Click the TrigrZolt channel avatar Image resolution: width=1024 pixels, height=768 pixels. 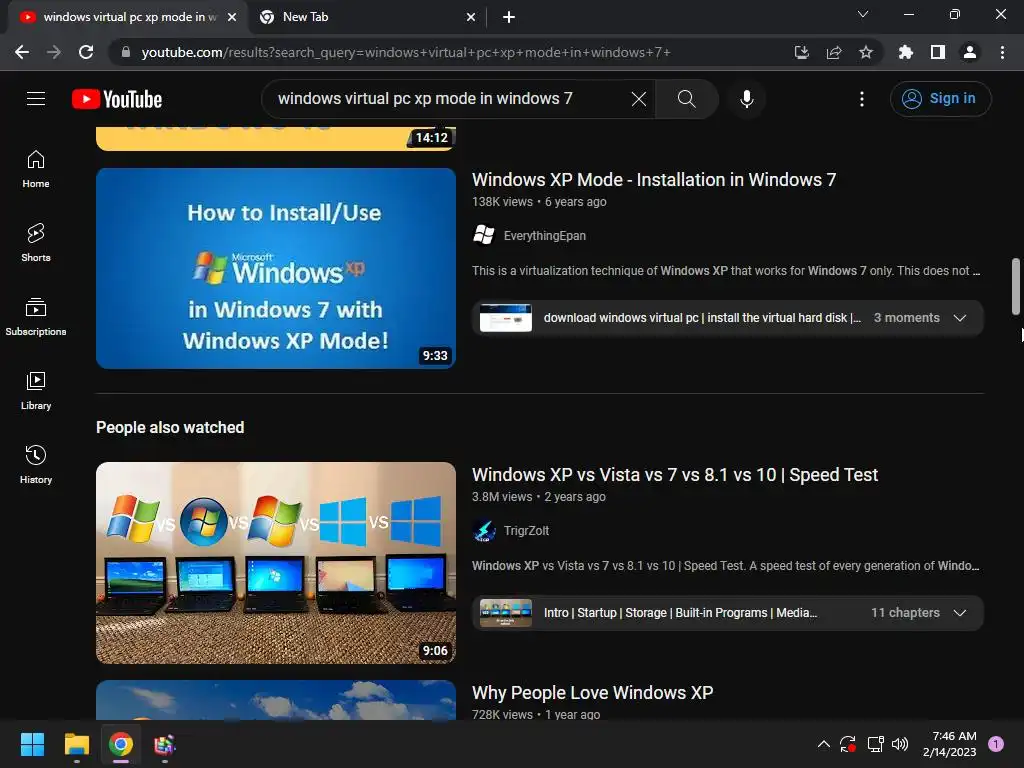pos(484,530)
